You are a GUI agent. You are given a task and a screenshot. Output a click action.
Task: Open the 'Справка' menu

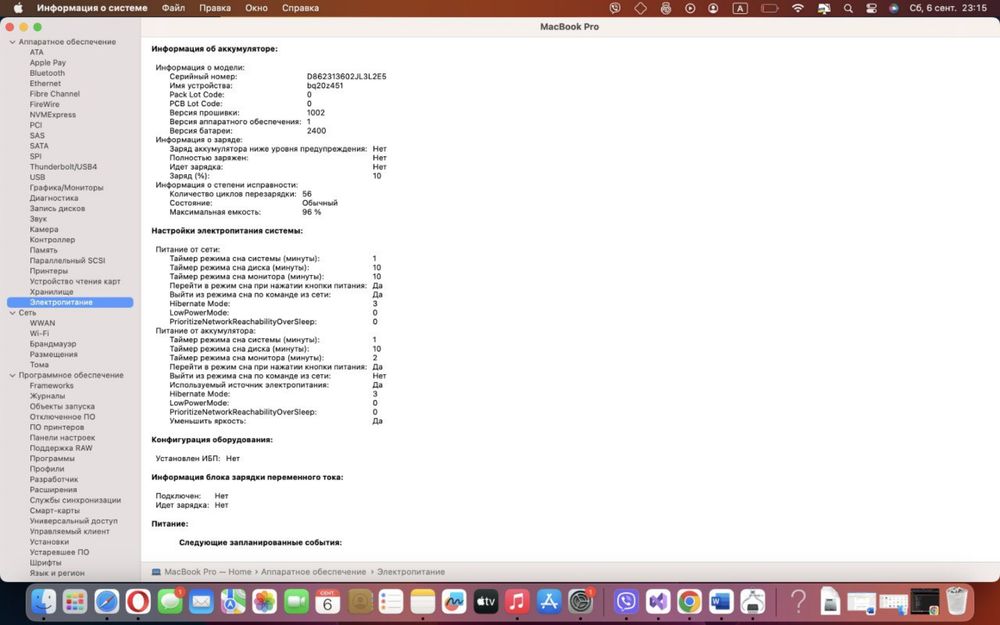tap(300, 8)
